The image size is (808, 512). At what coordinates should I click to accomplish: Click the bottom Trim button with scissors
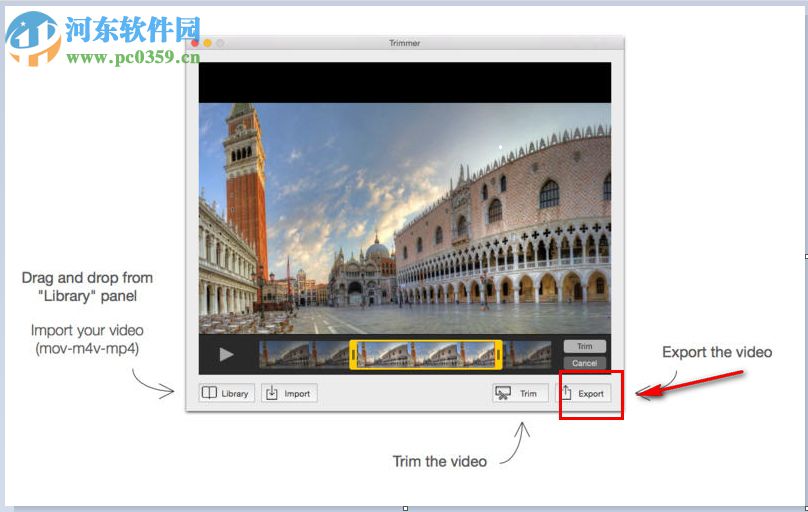coord(520,393)
